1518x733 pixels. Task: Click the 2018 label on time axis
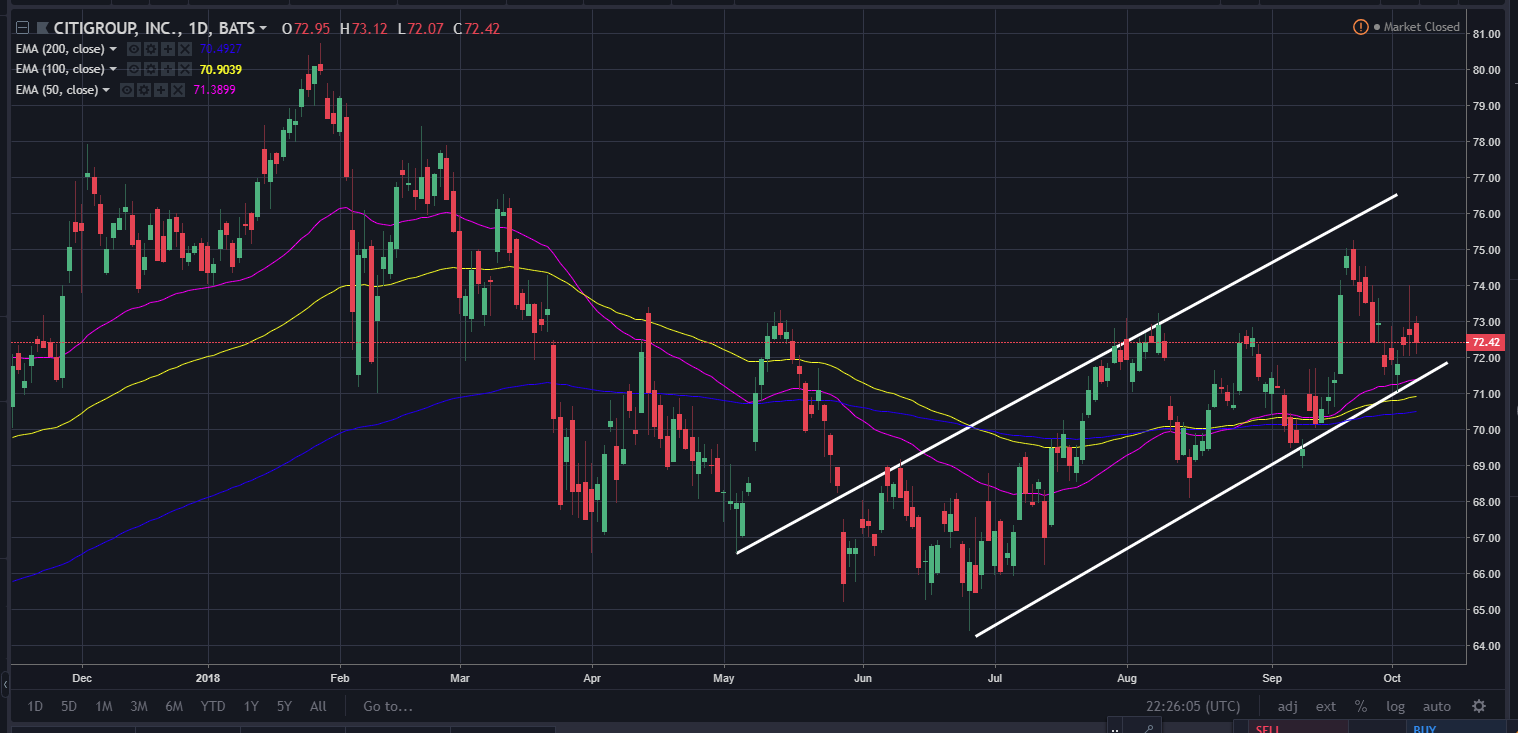pos(210,676)
